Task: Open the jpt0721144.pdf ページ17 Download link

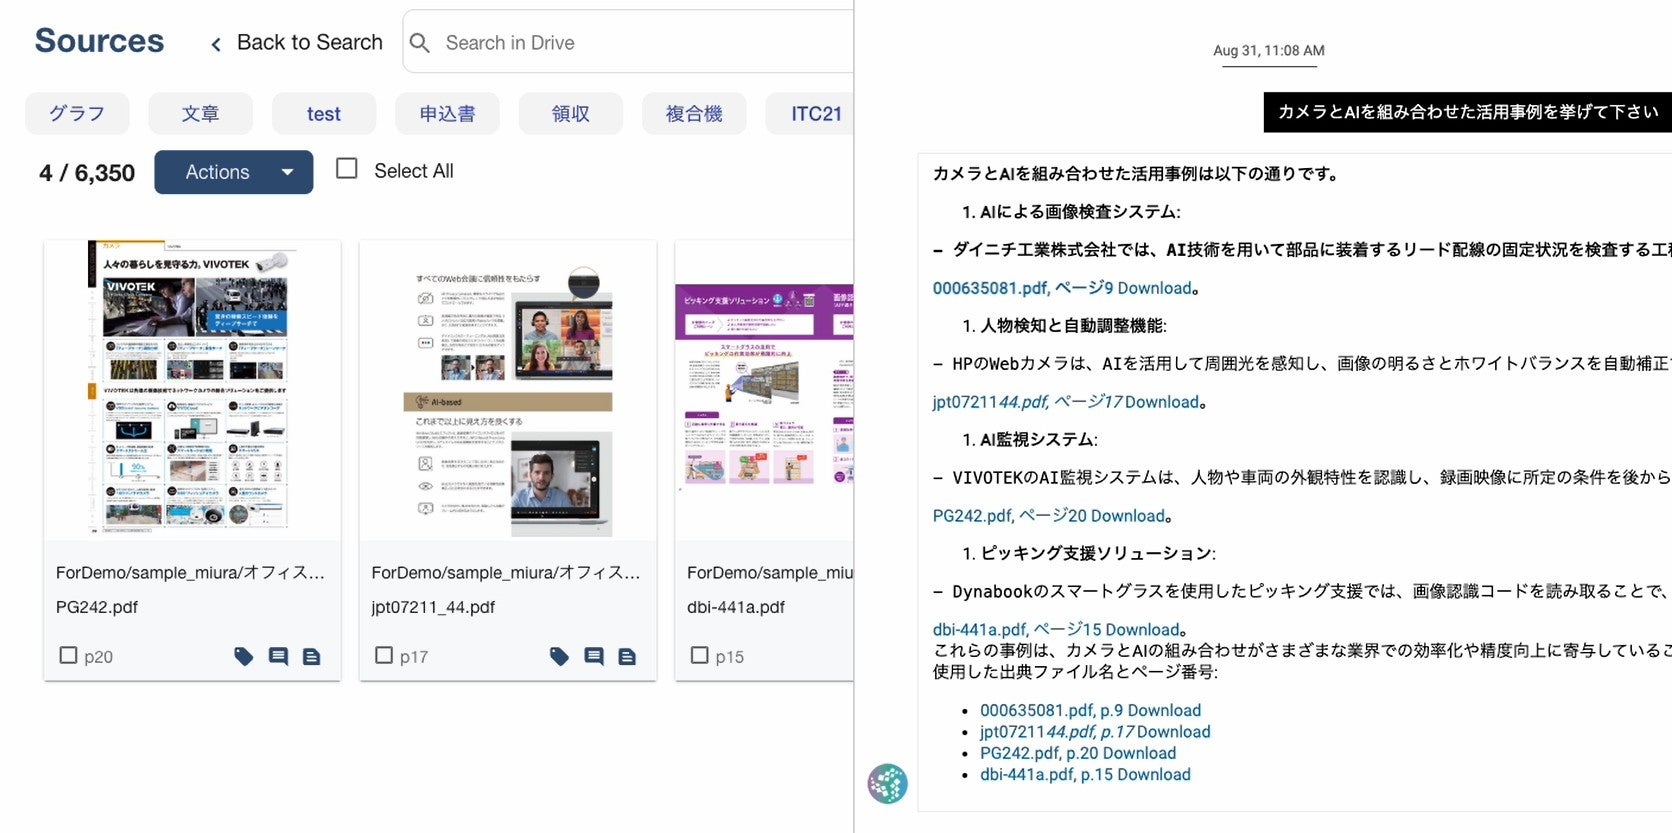Action: point(1066,402)
